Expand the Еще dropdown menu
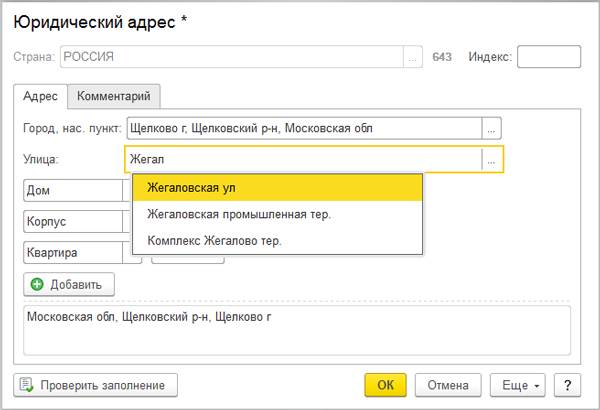Viewport: 600px width, 410px height. 518,385
